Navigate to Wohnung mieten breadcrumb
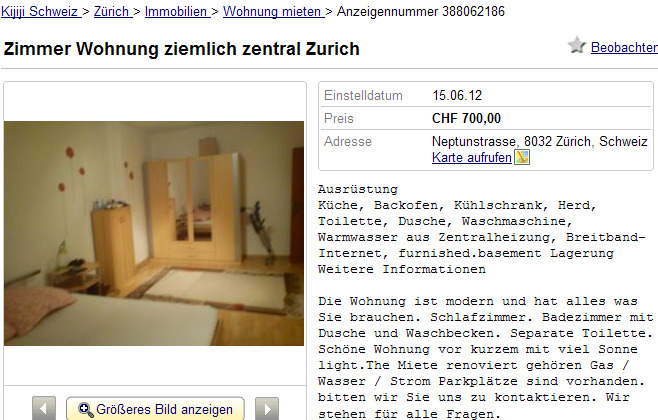658x420 pixels. (274, 11)
